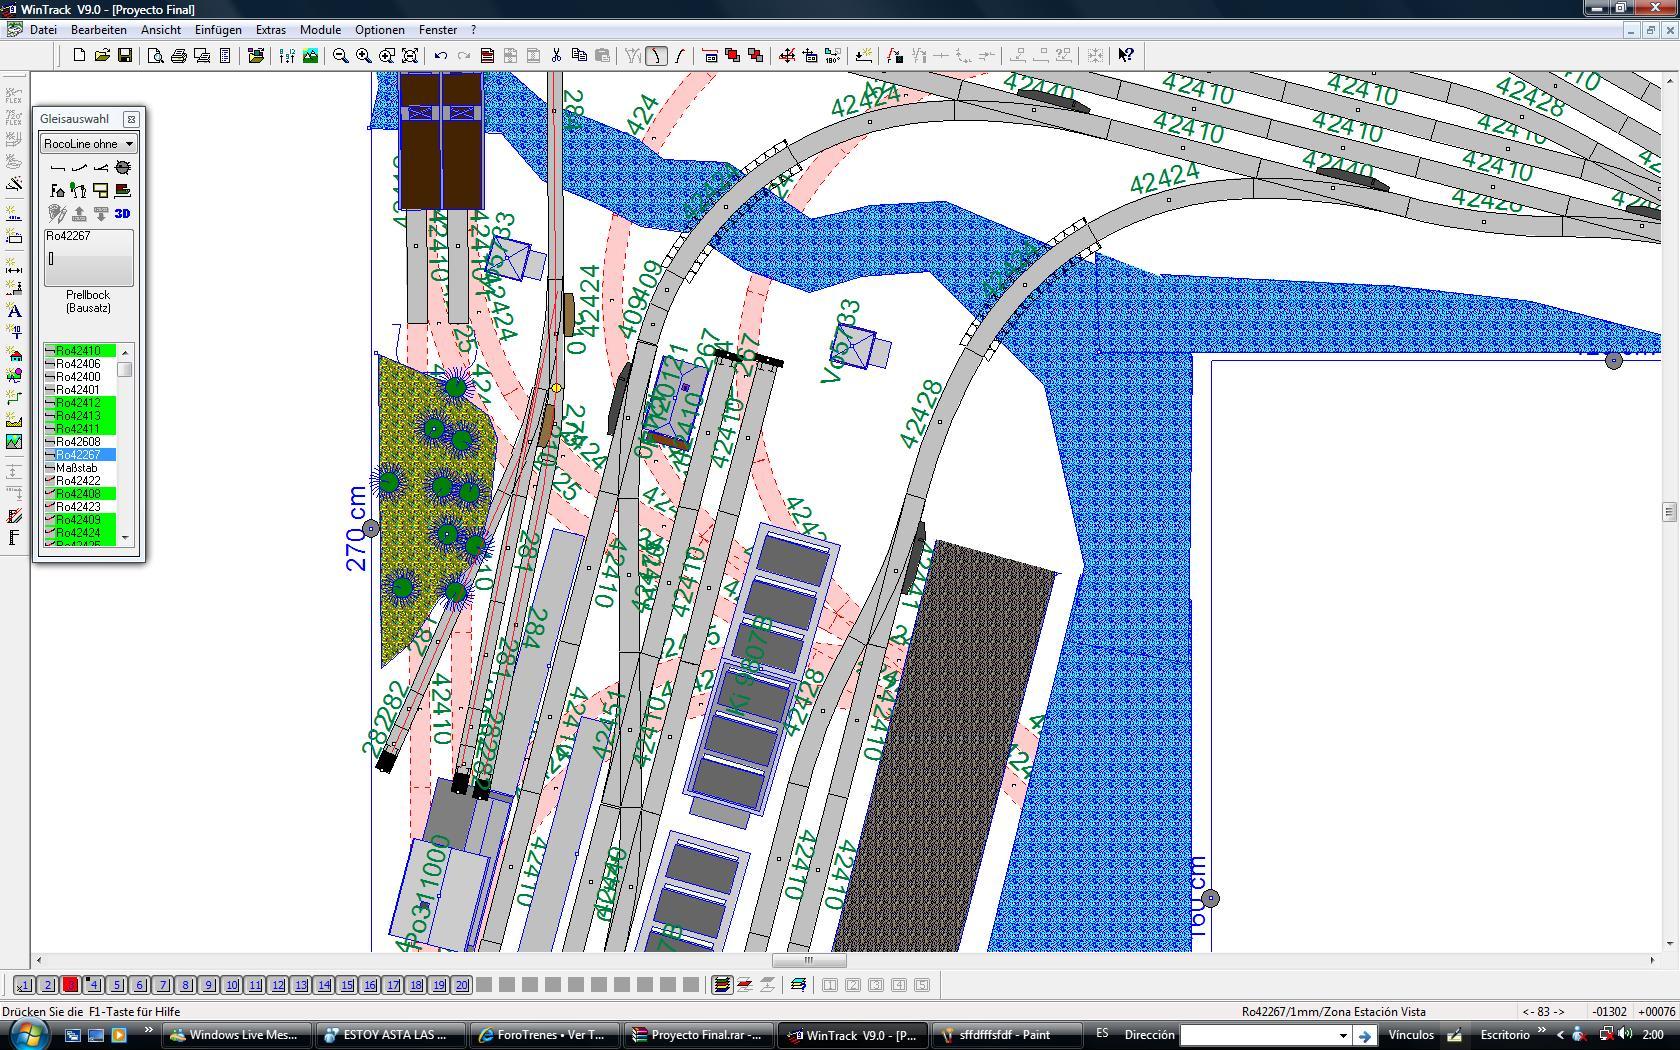The height and width of the screenshot is (1050, 1680).
Task: Select the text tool 'A' in the left toolbar
Action: (14, 311)
